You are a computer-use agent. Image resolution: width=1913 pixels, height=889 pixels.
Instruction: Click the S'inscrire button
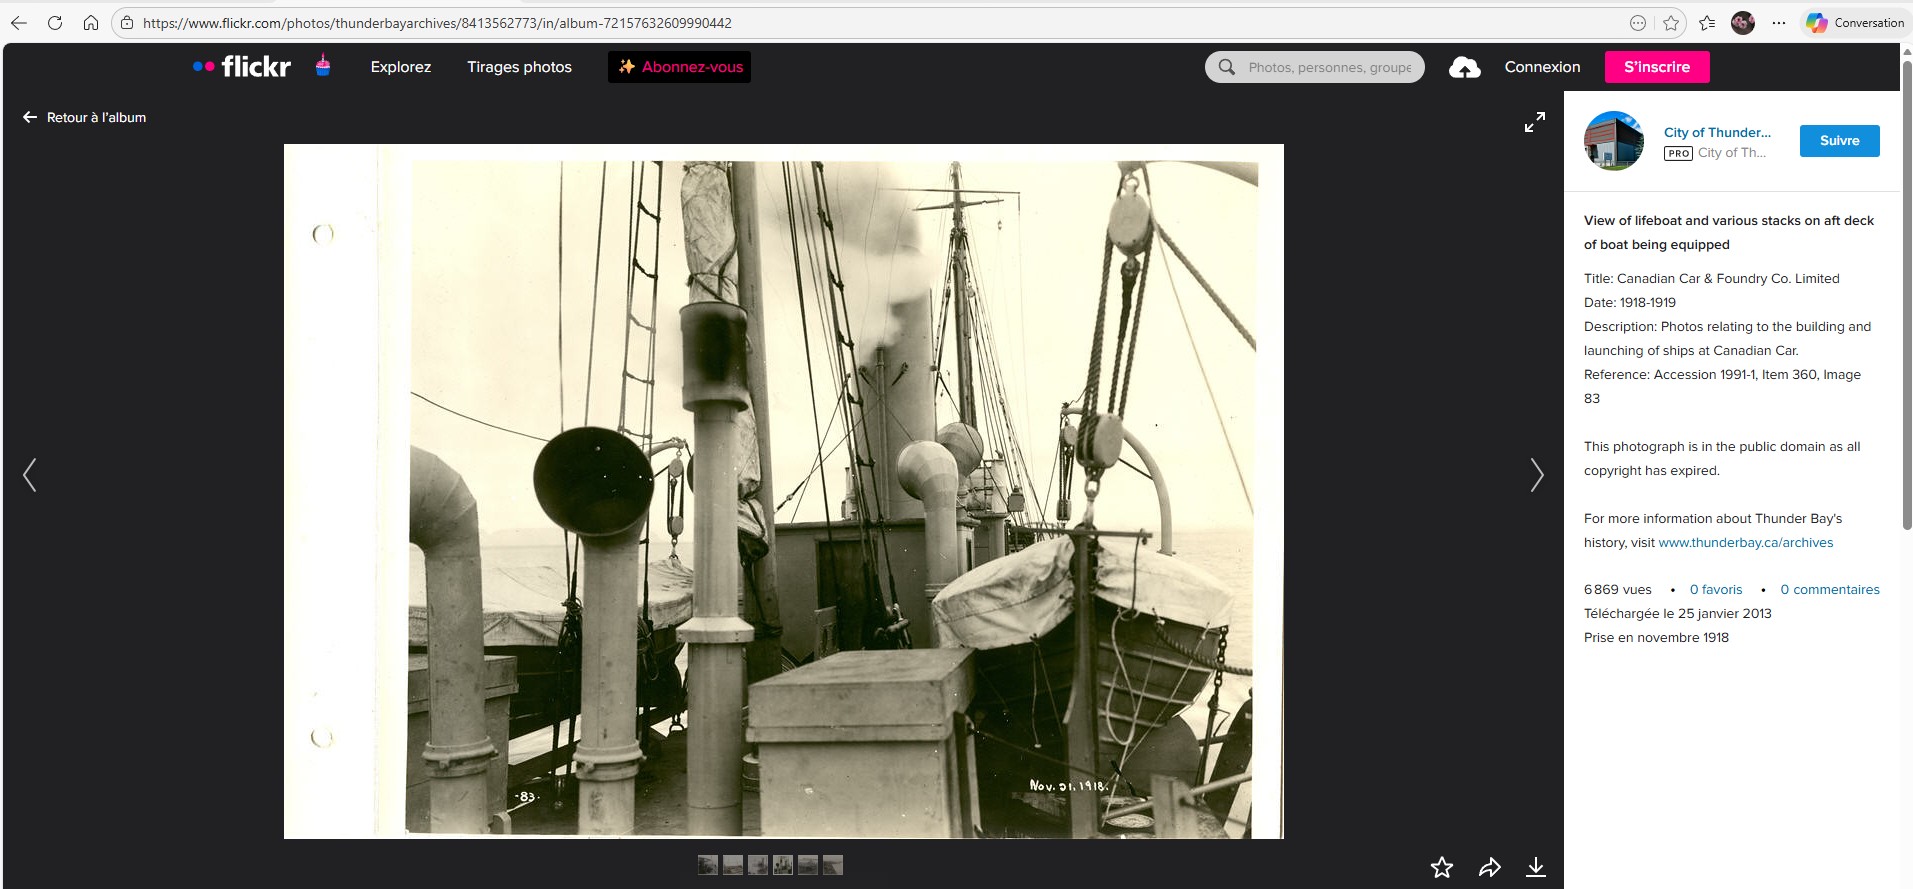pyautogui.click(x=1656, y=67)
